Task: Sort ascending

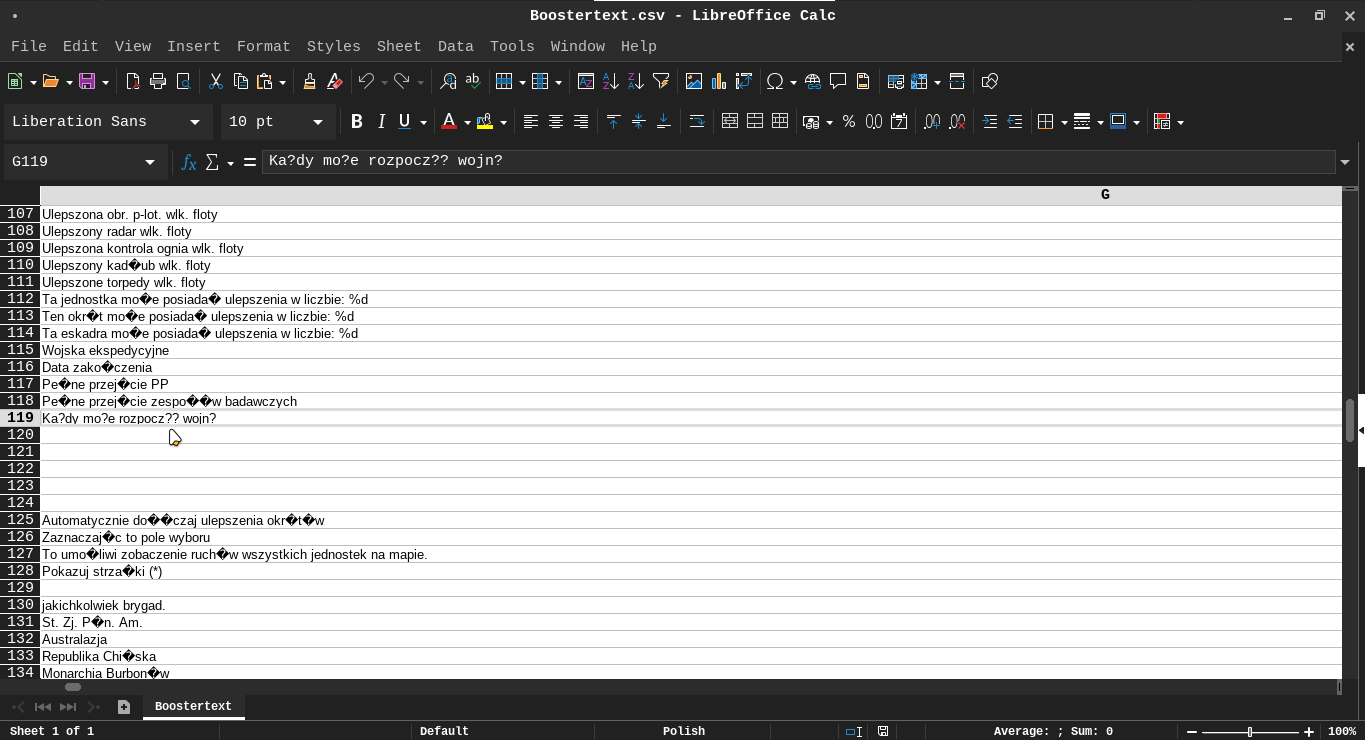Action: coord(611,82)
